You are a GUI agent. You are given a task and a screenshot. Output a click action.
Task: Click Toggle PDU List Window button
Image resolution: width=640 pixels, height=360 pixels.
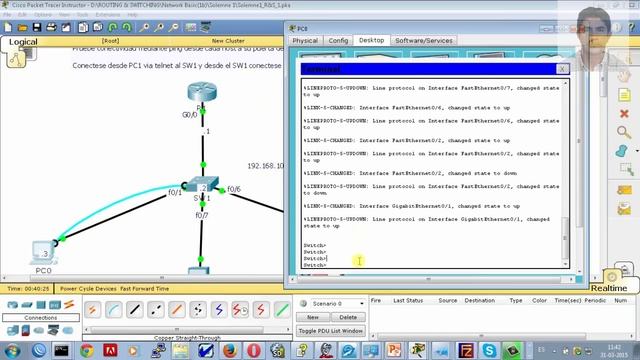pos(331,331)
